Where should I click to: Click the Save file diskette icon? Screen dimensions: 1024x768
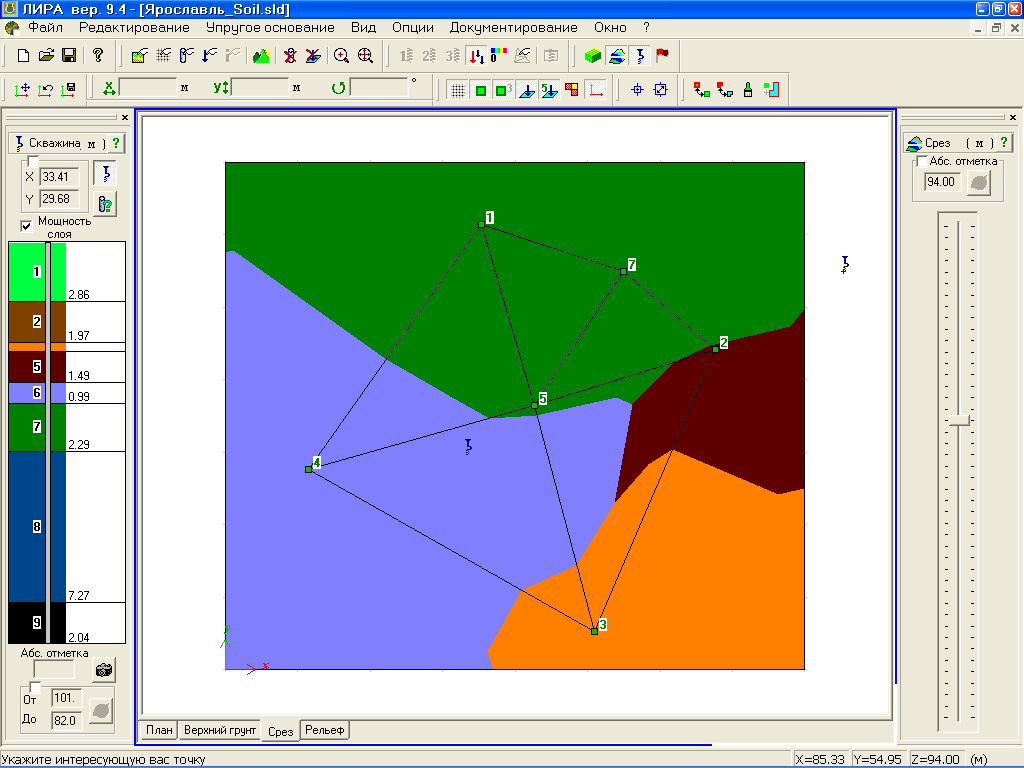(x=69, y=56)
